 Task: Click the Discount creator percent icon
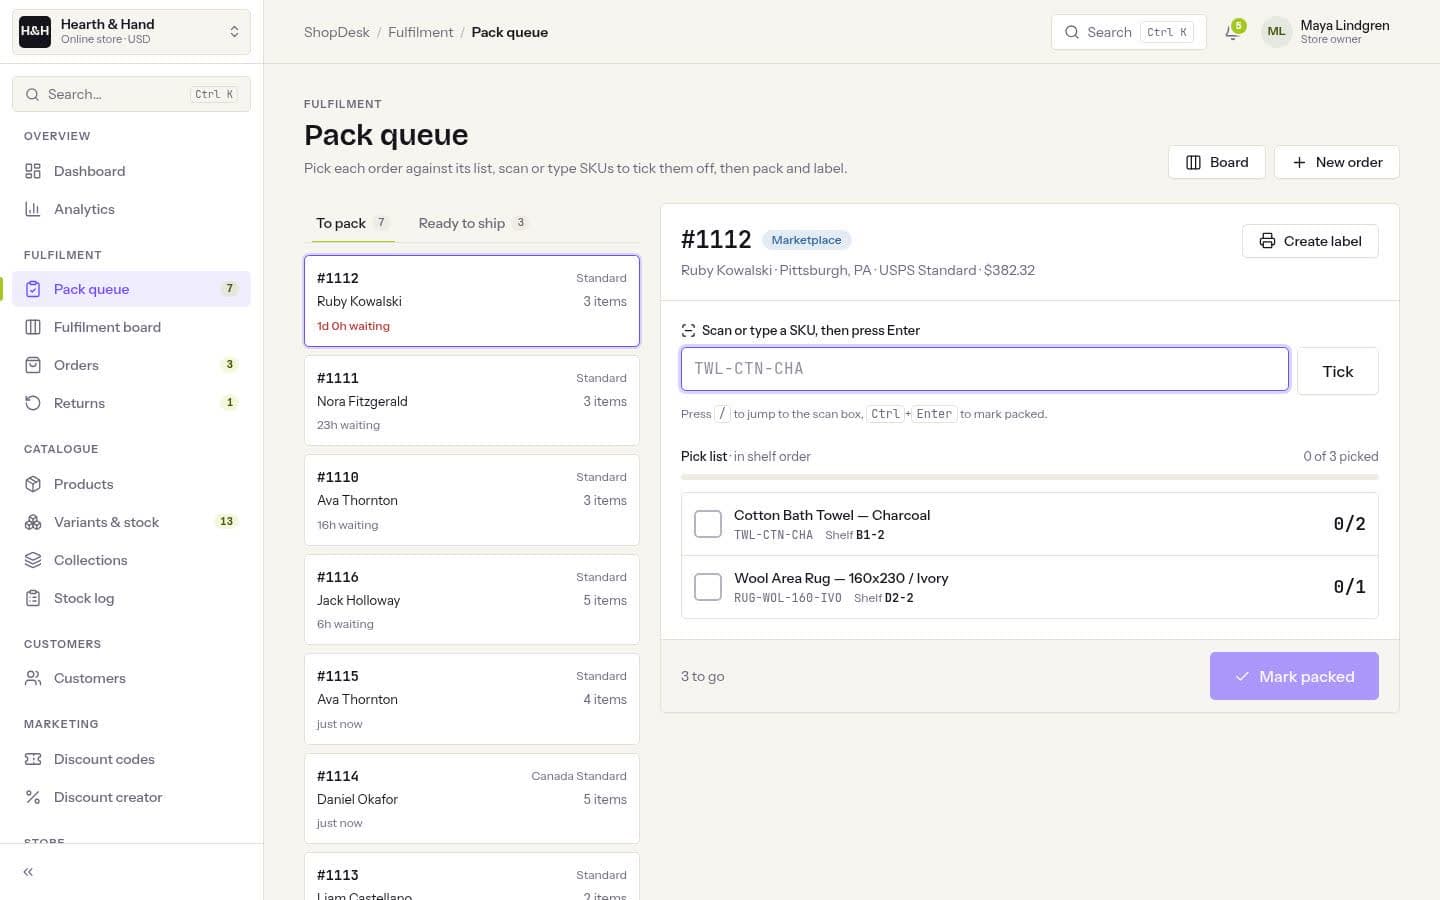(33, 797)
